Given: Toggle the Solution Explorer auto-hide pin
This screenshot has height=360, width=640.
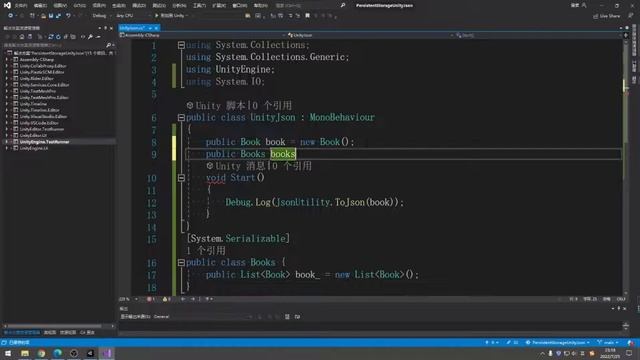Looking at the screenshot, I should 105,28.
